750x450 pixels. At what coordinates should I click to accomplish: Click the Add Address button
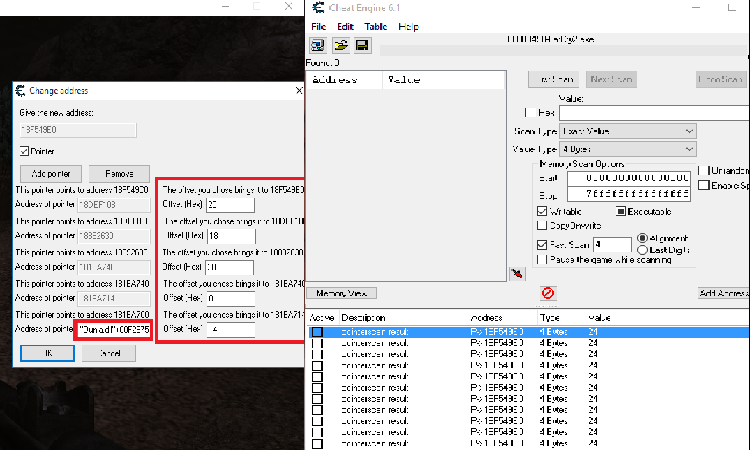pyautogui.click(x=724, y=293)
